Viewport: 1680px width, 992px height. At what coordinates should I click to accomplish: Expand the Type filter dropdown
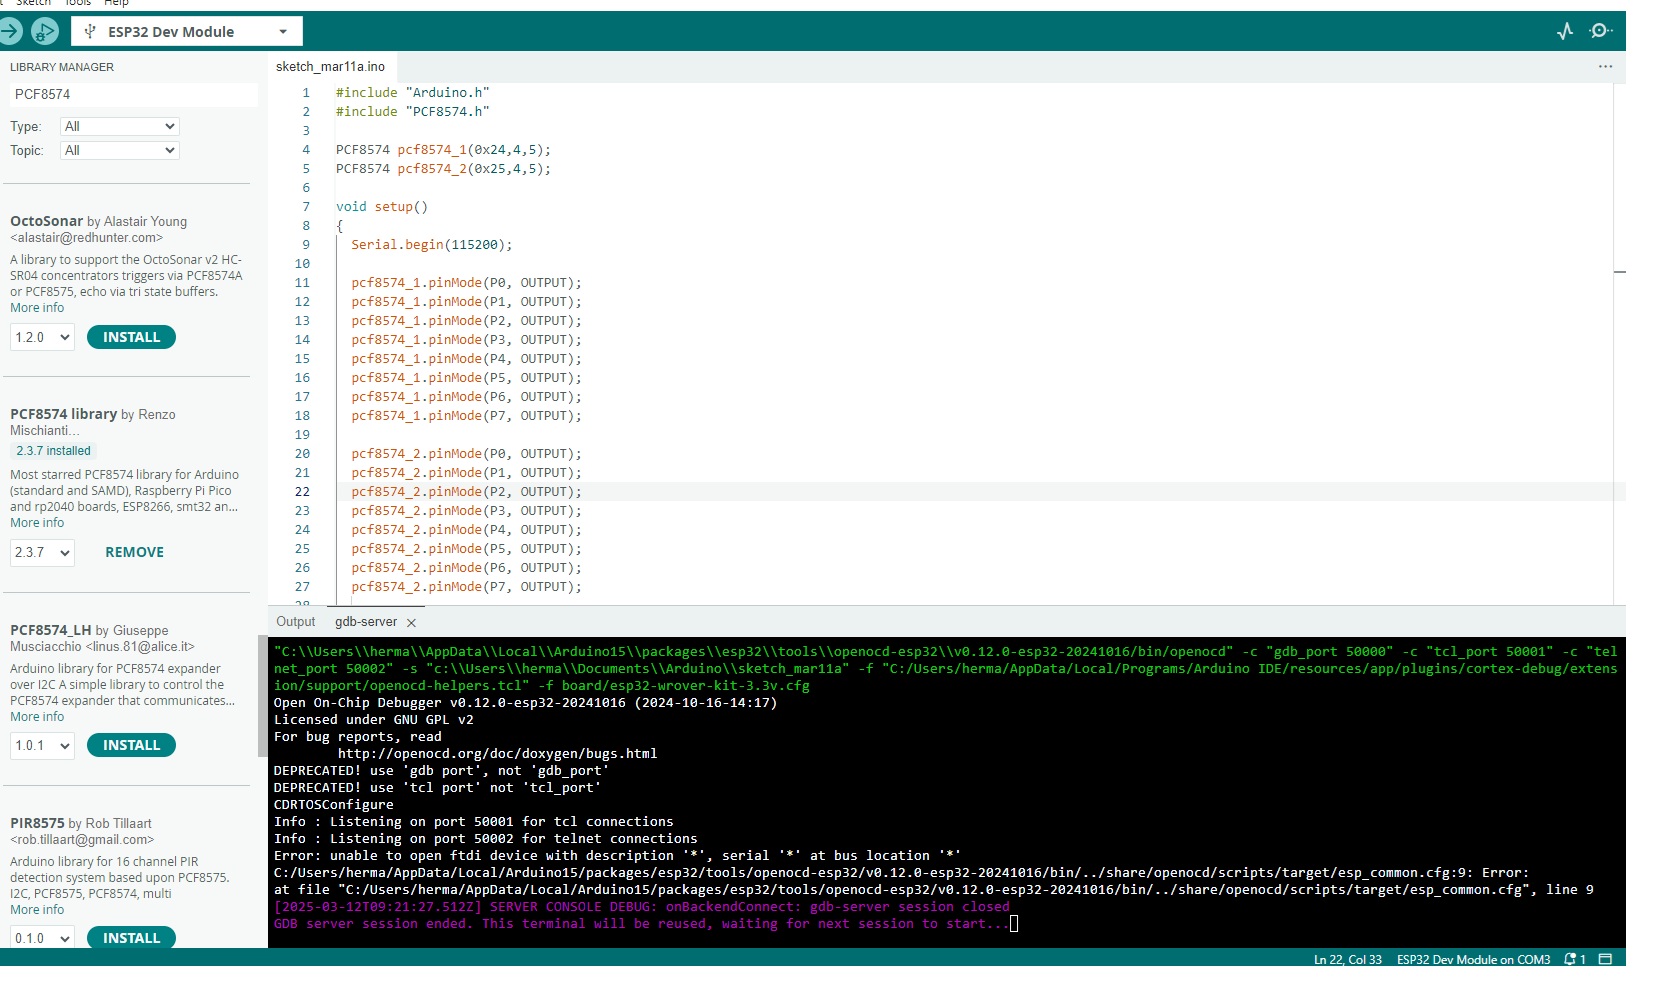[x=119, y=127]
